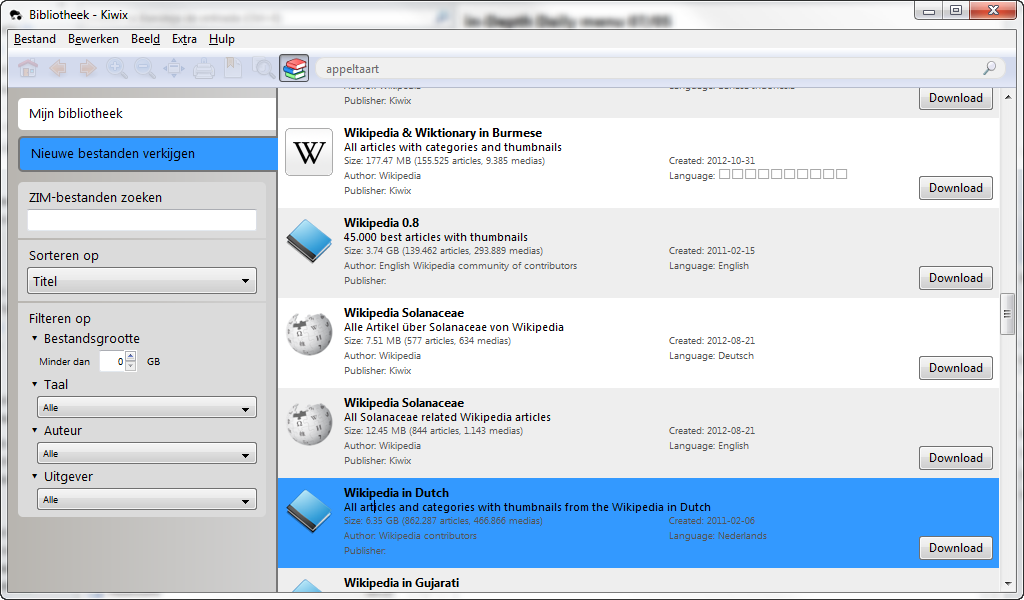Click the ZIM-bestanden zoeken input field

(142, 220)
